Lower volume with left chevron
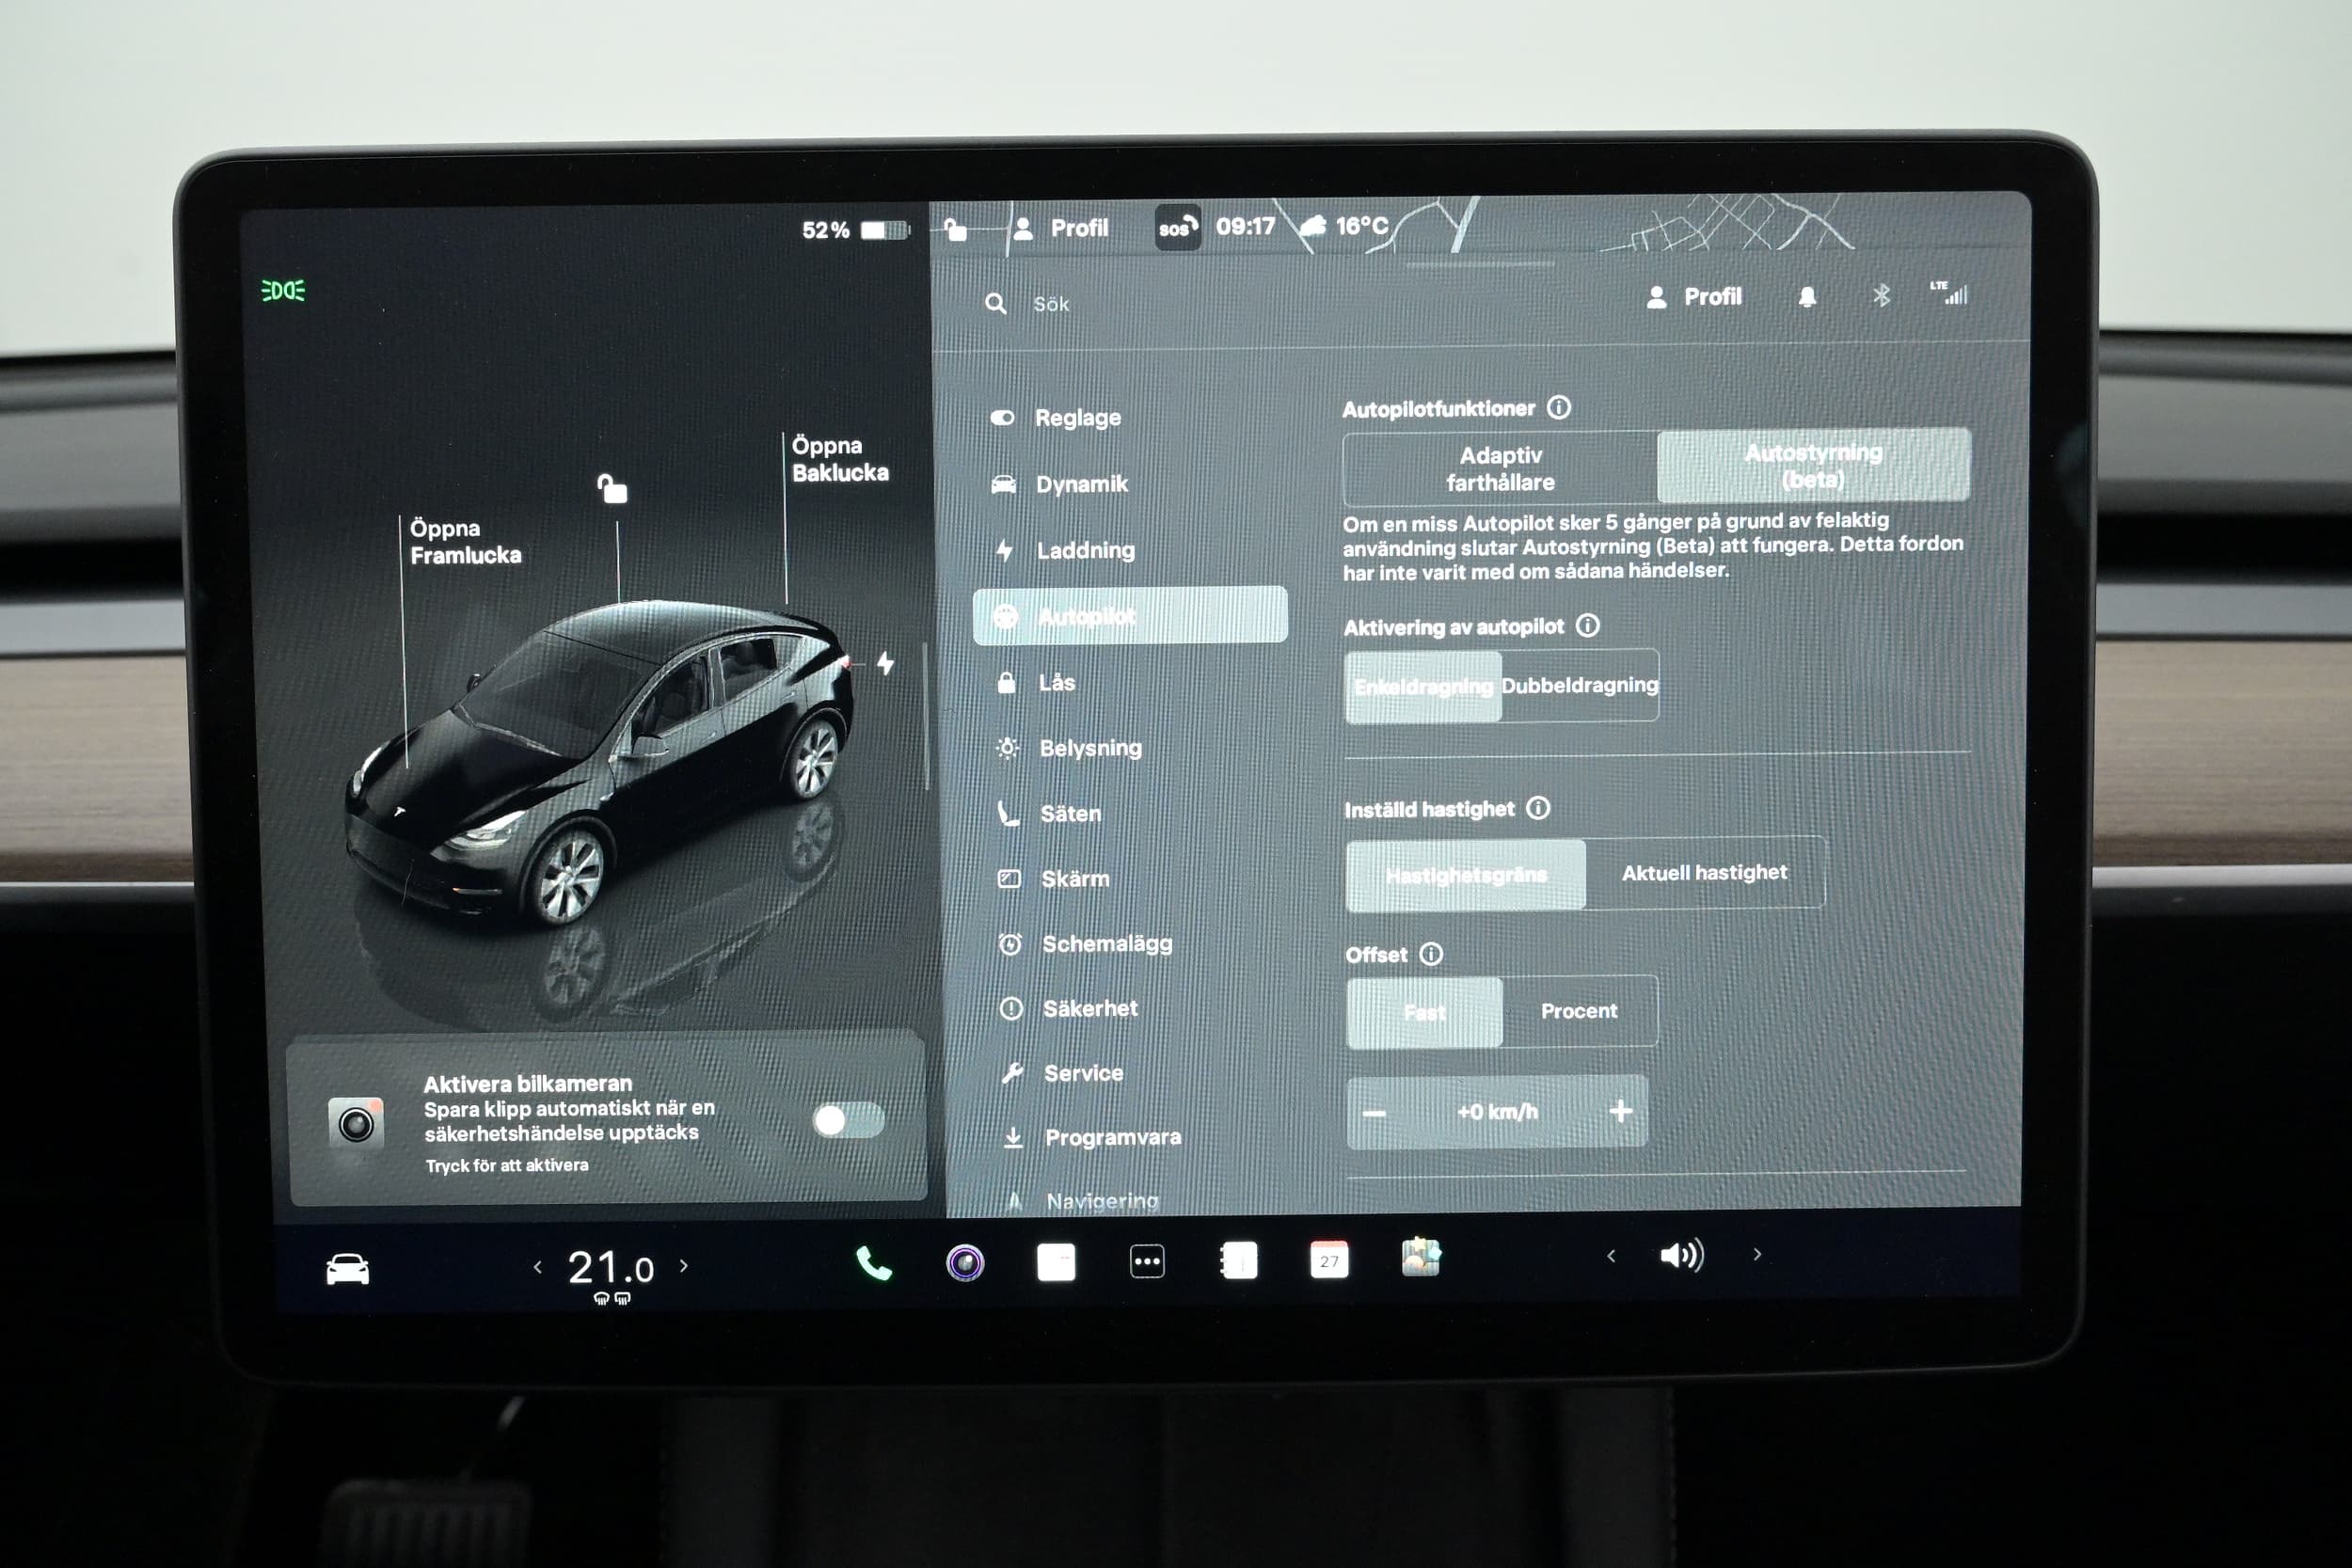The height and width of the screenshot is (1568, 2352). click(x=1611, y=1255)
